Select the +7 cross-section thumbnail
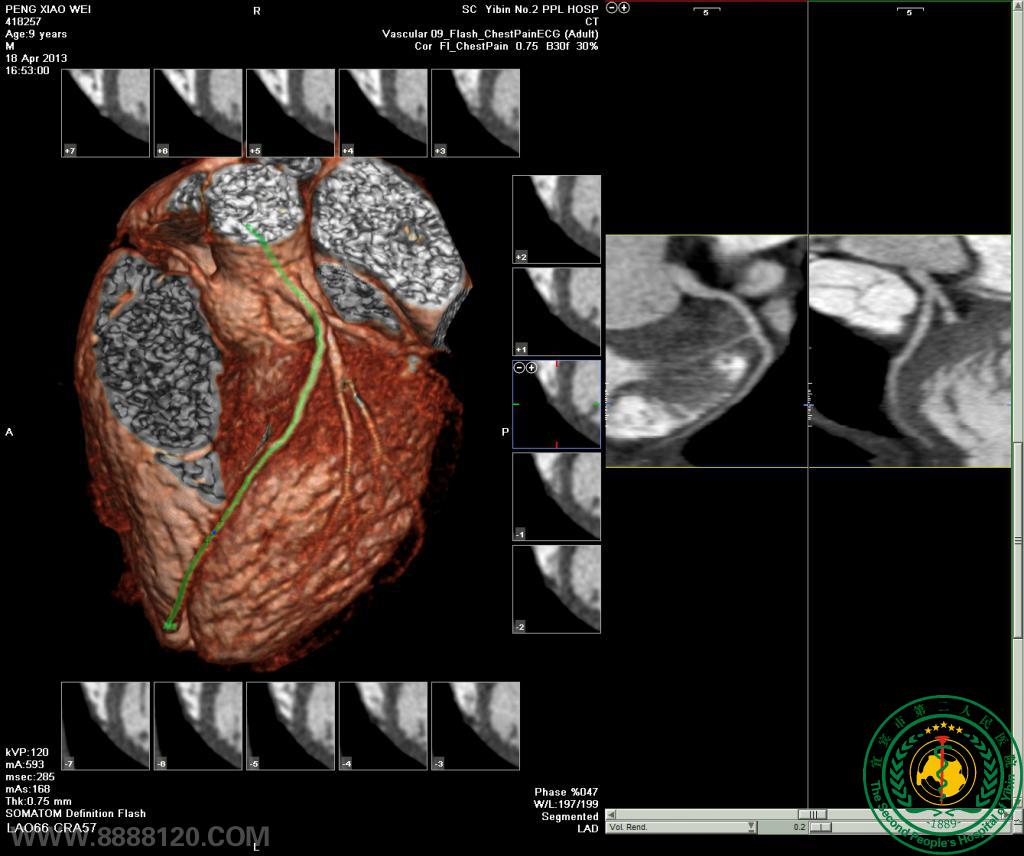This screenshot has height=856, width=1024. [x=105, y=113]
